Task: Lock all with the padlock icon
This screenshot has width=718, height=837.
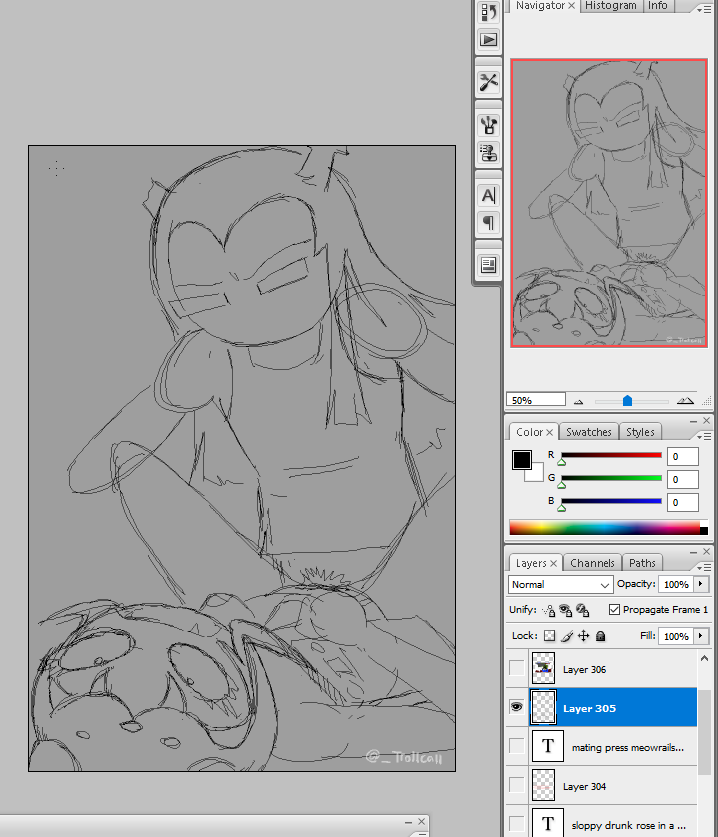Action: pos(601,636)
